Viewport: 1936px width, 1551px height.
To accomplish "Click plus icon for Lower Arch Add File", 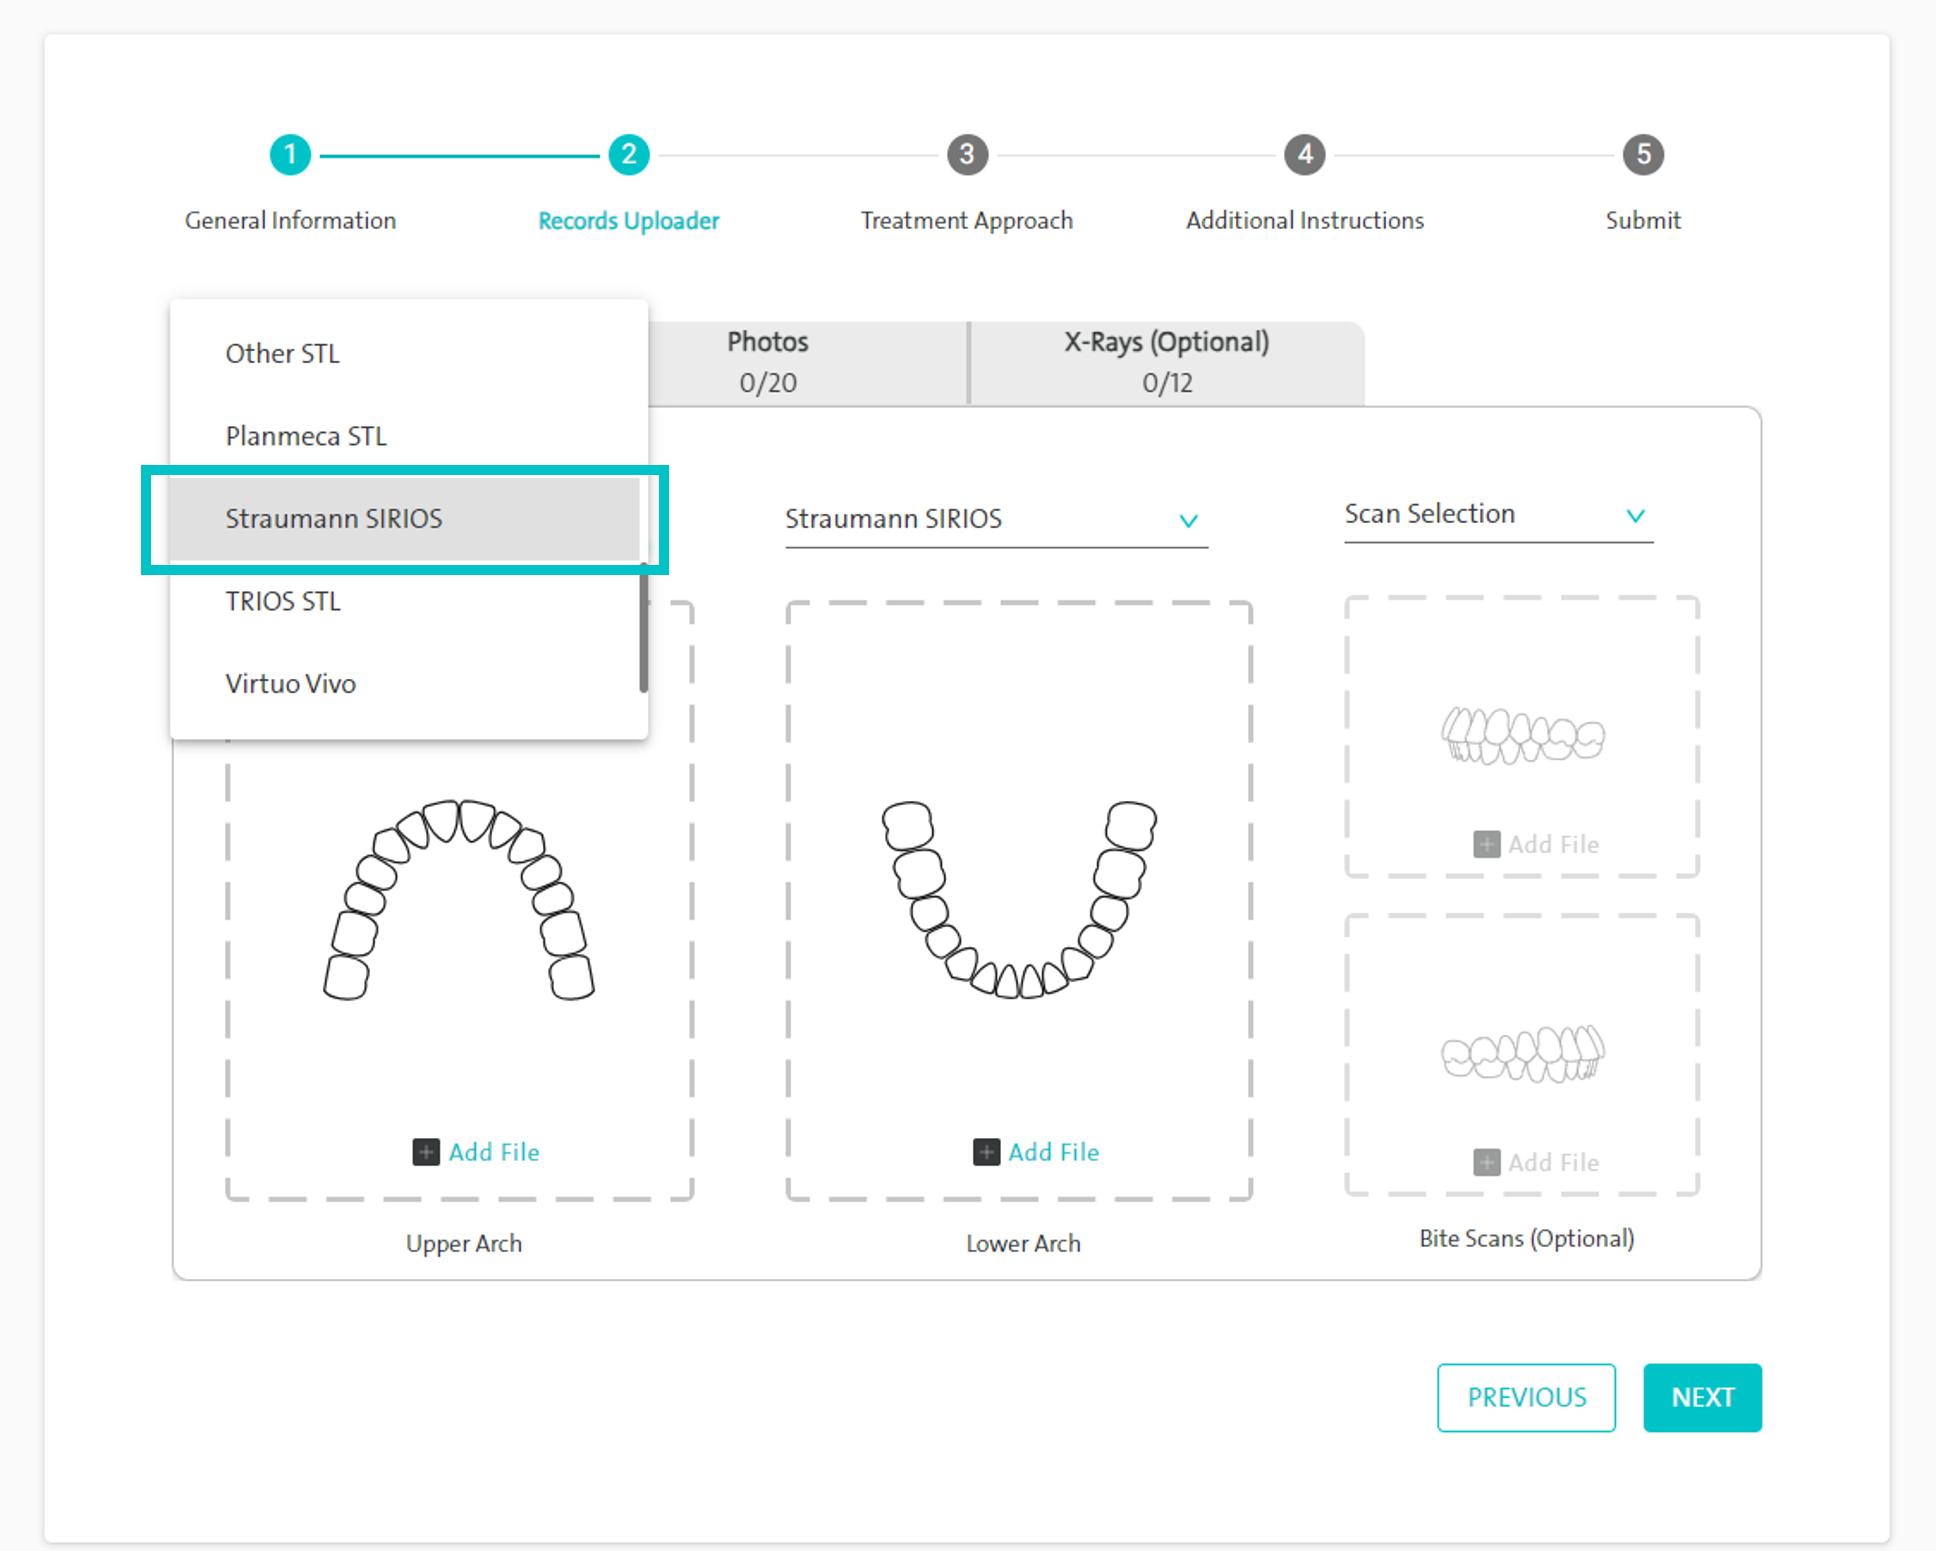I will click(x=986, y=1152).
